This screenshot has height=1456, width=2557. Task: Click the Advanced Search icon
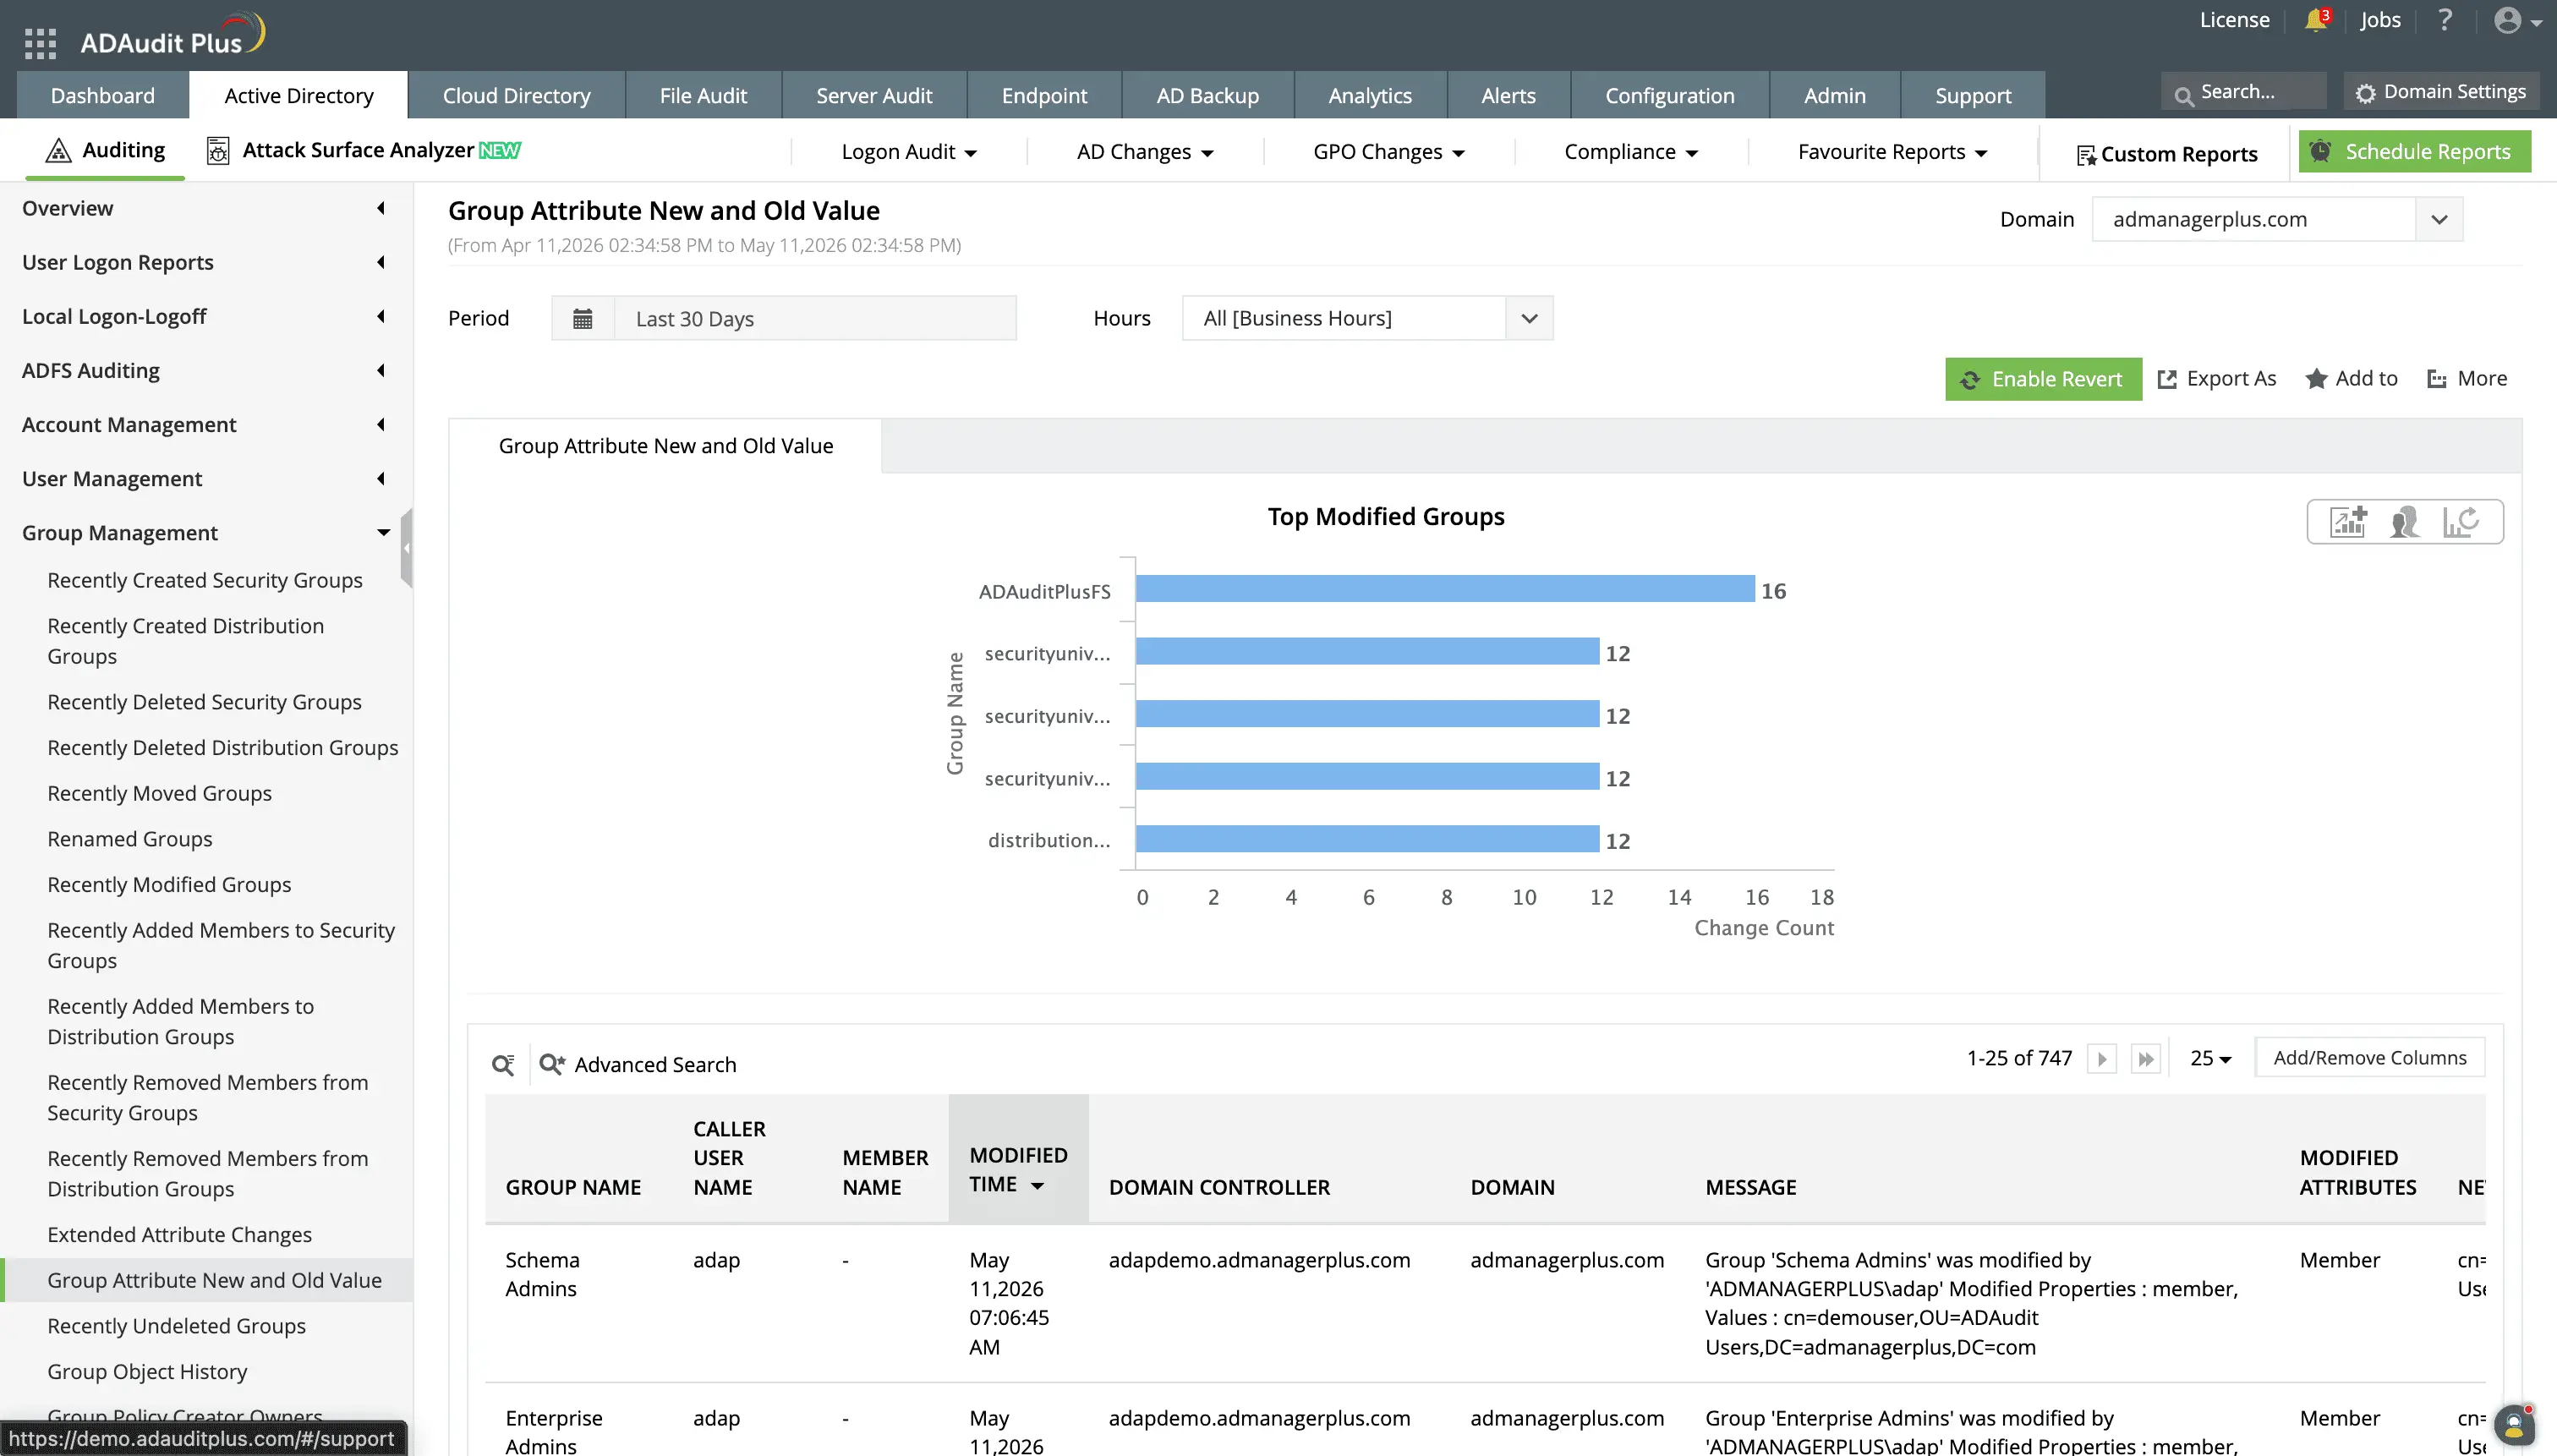(552, 1064)
